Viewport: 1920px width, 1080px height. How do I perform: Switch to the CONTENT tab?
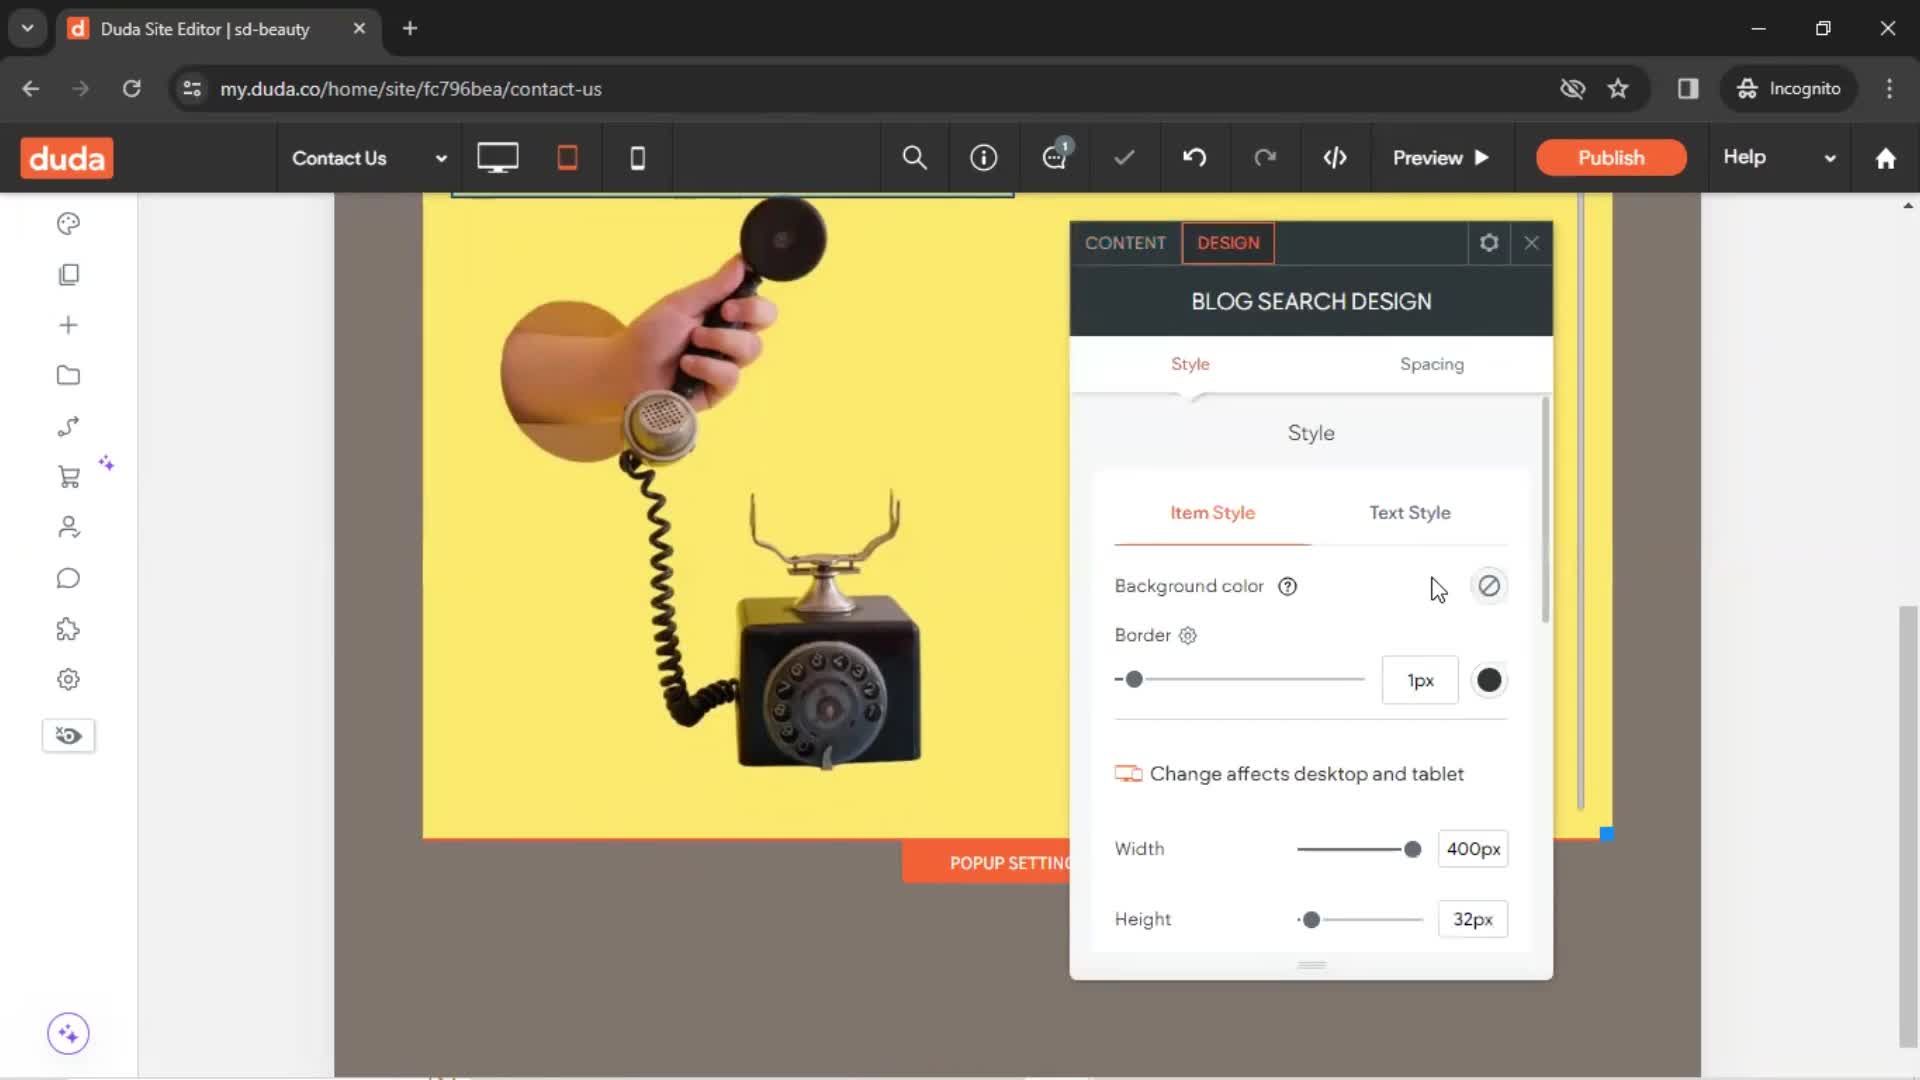click(1125, 243)
